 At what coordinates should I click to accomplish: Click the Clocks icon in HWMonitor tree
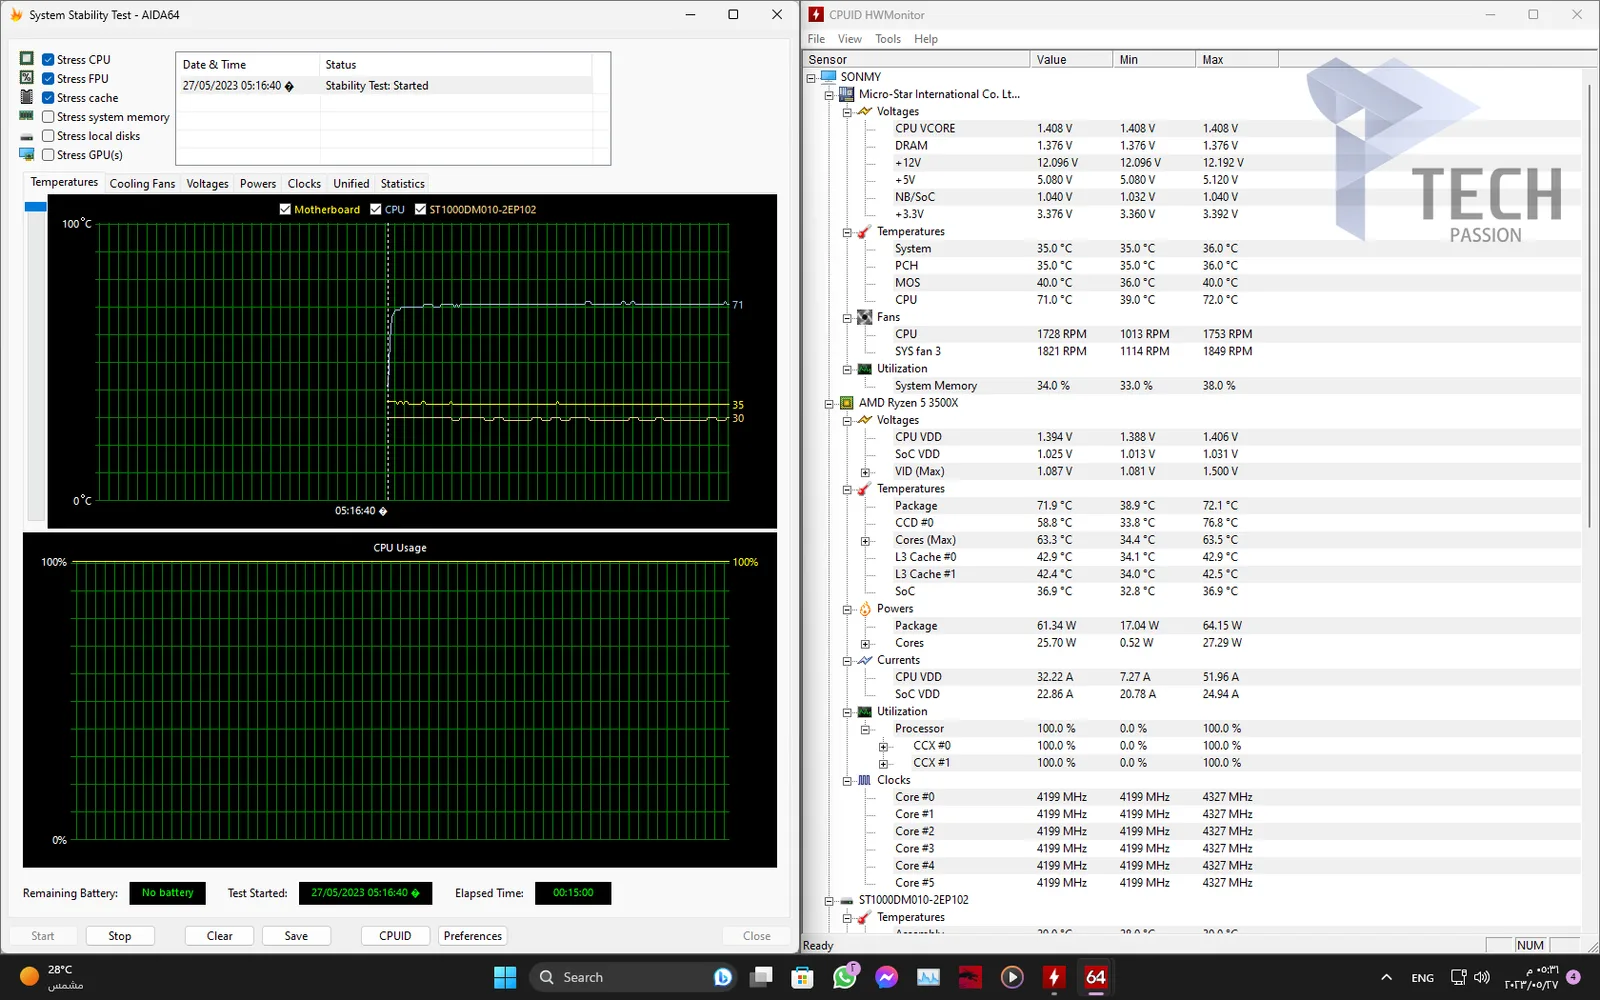[865, 780]
